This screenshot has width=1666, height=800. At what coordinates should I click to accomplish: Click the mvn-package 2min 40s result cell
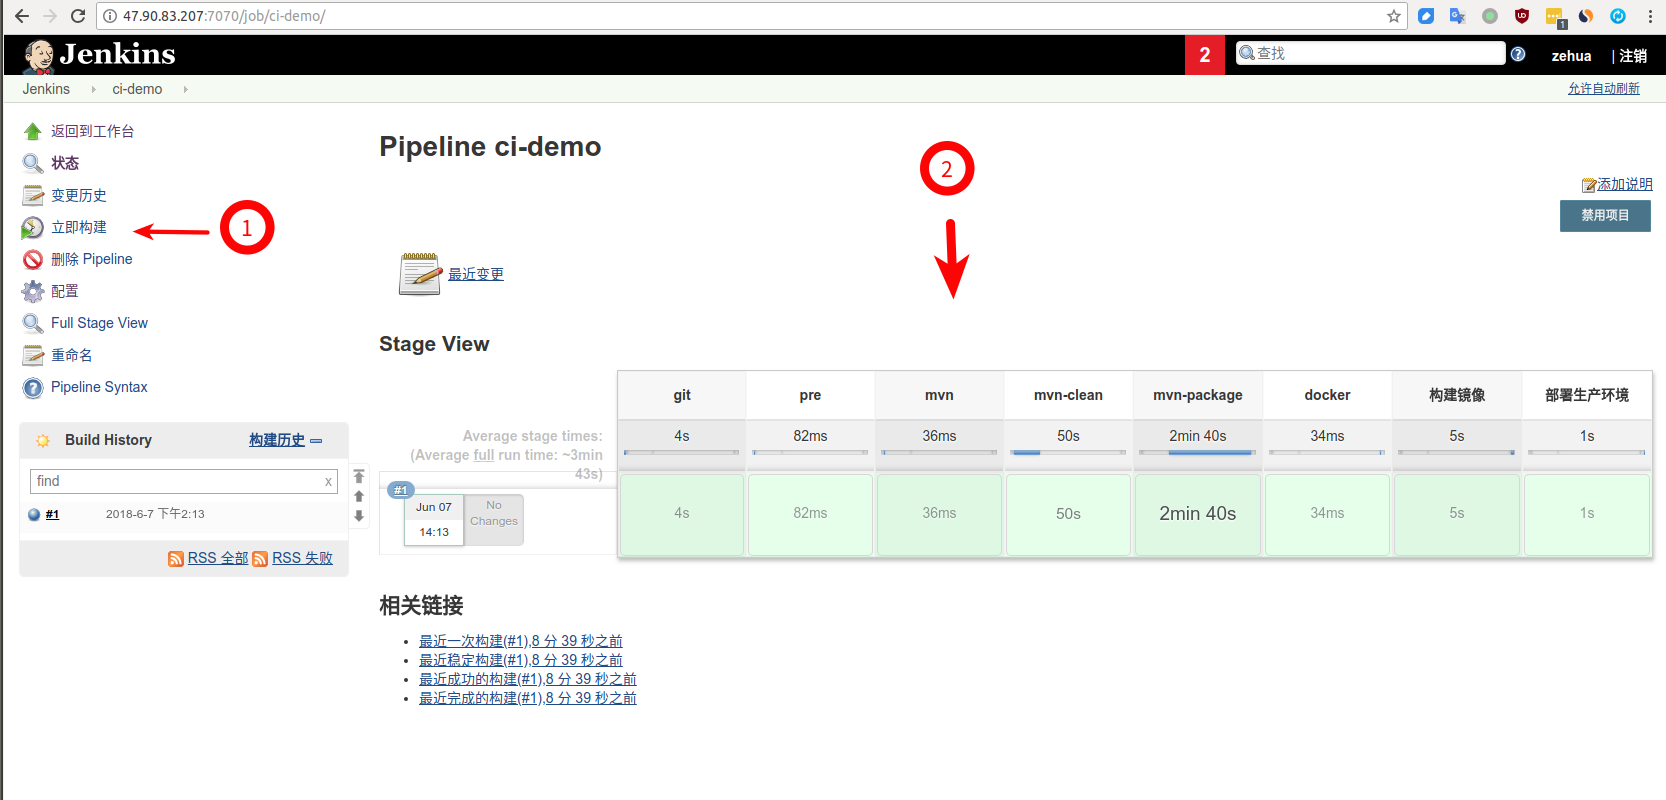[x=1198, y=514]
